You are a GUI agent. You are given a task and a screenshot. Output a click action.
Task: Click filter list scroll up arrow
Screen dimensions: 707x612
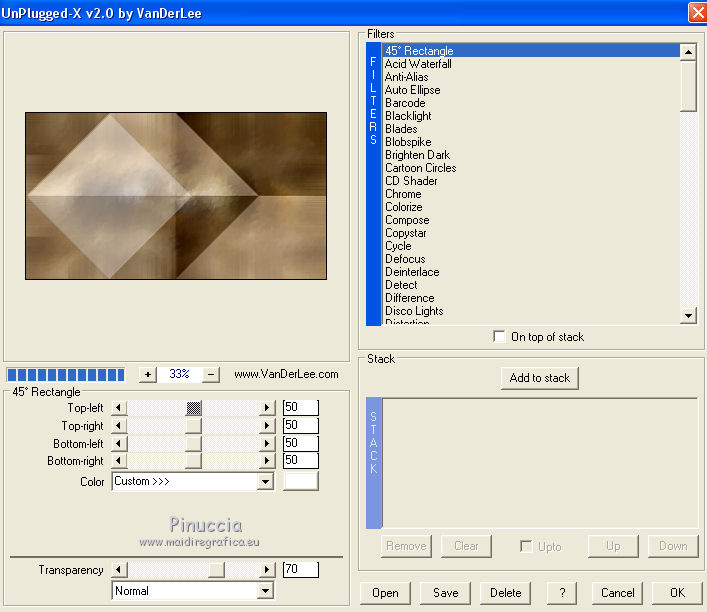click(x=688, y=52)
